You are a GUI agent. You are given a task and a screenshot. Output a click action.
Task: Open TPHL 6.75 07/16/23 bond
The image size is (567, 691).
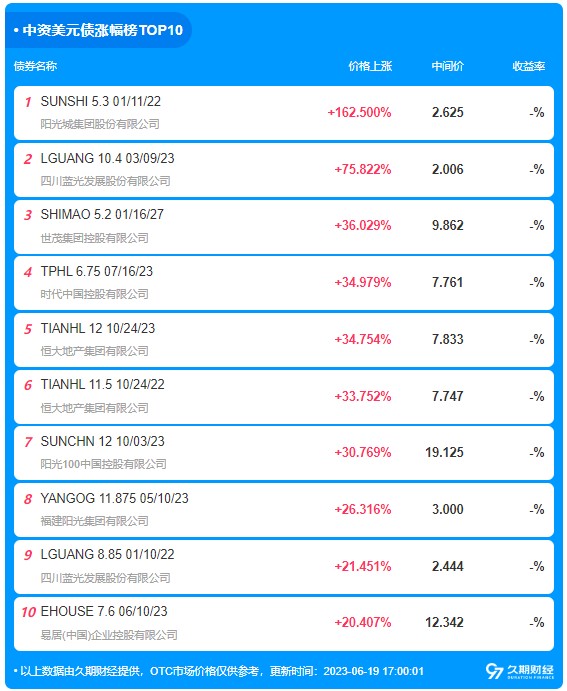284,283
